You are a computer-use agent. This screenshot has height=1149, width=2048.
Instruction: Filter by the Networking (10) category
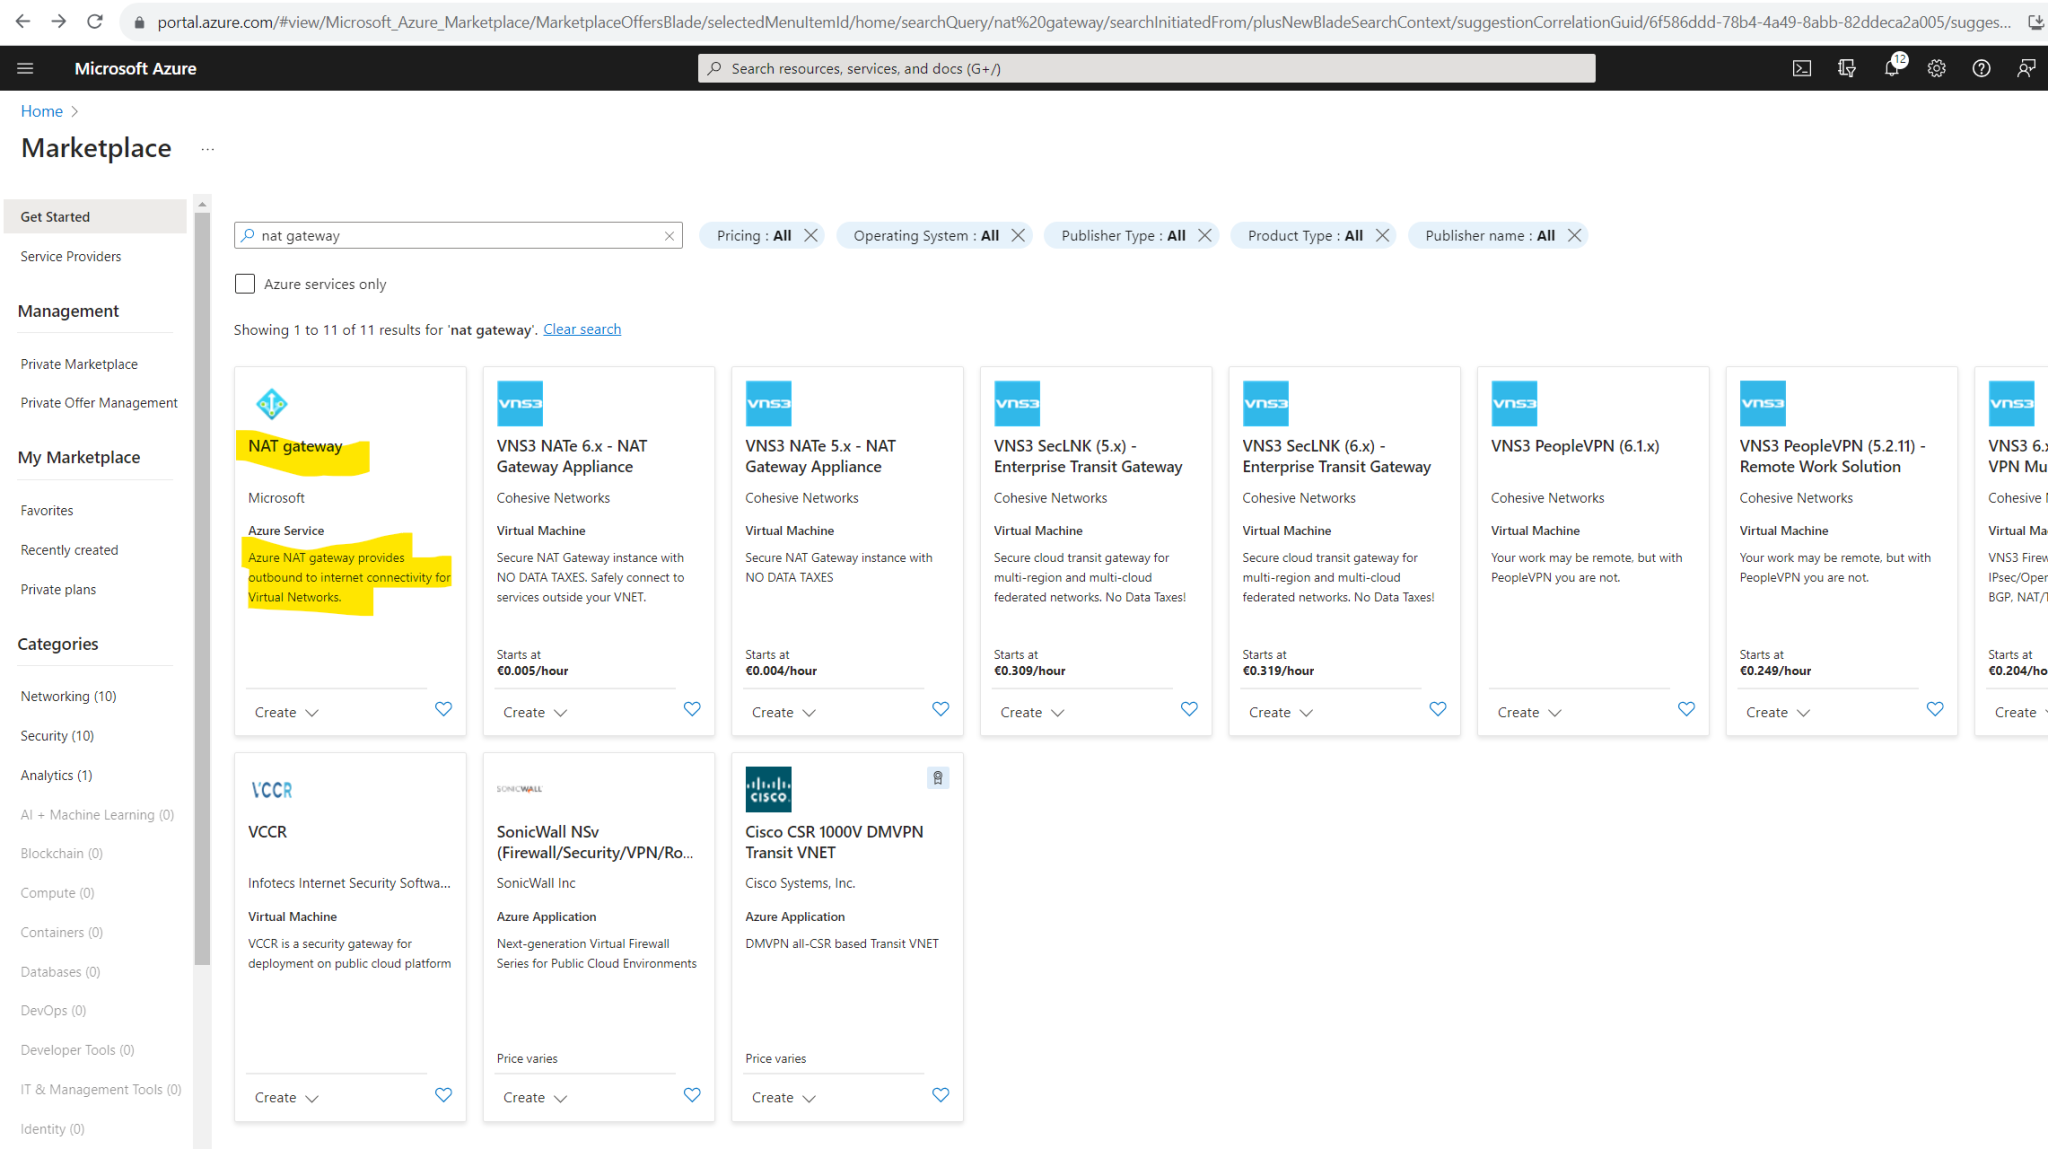point(68,696)
